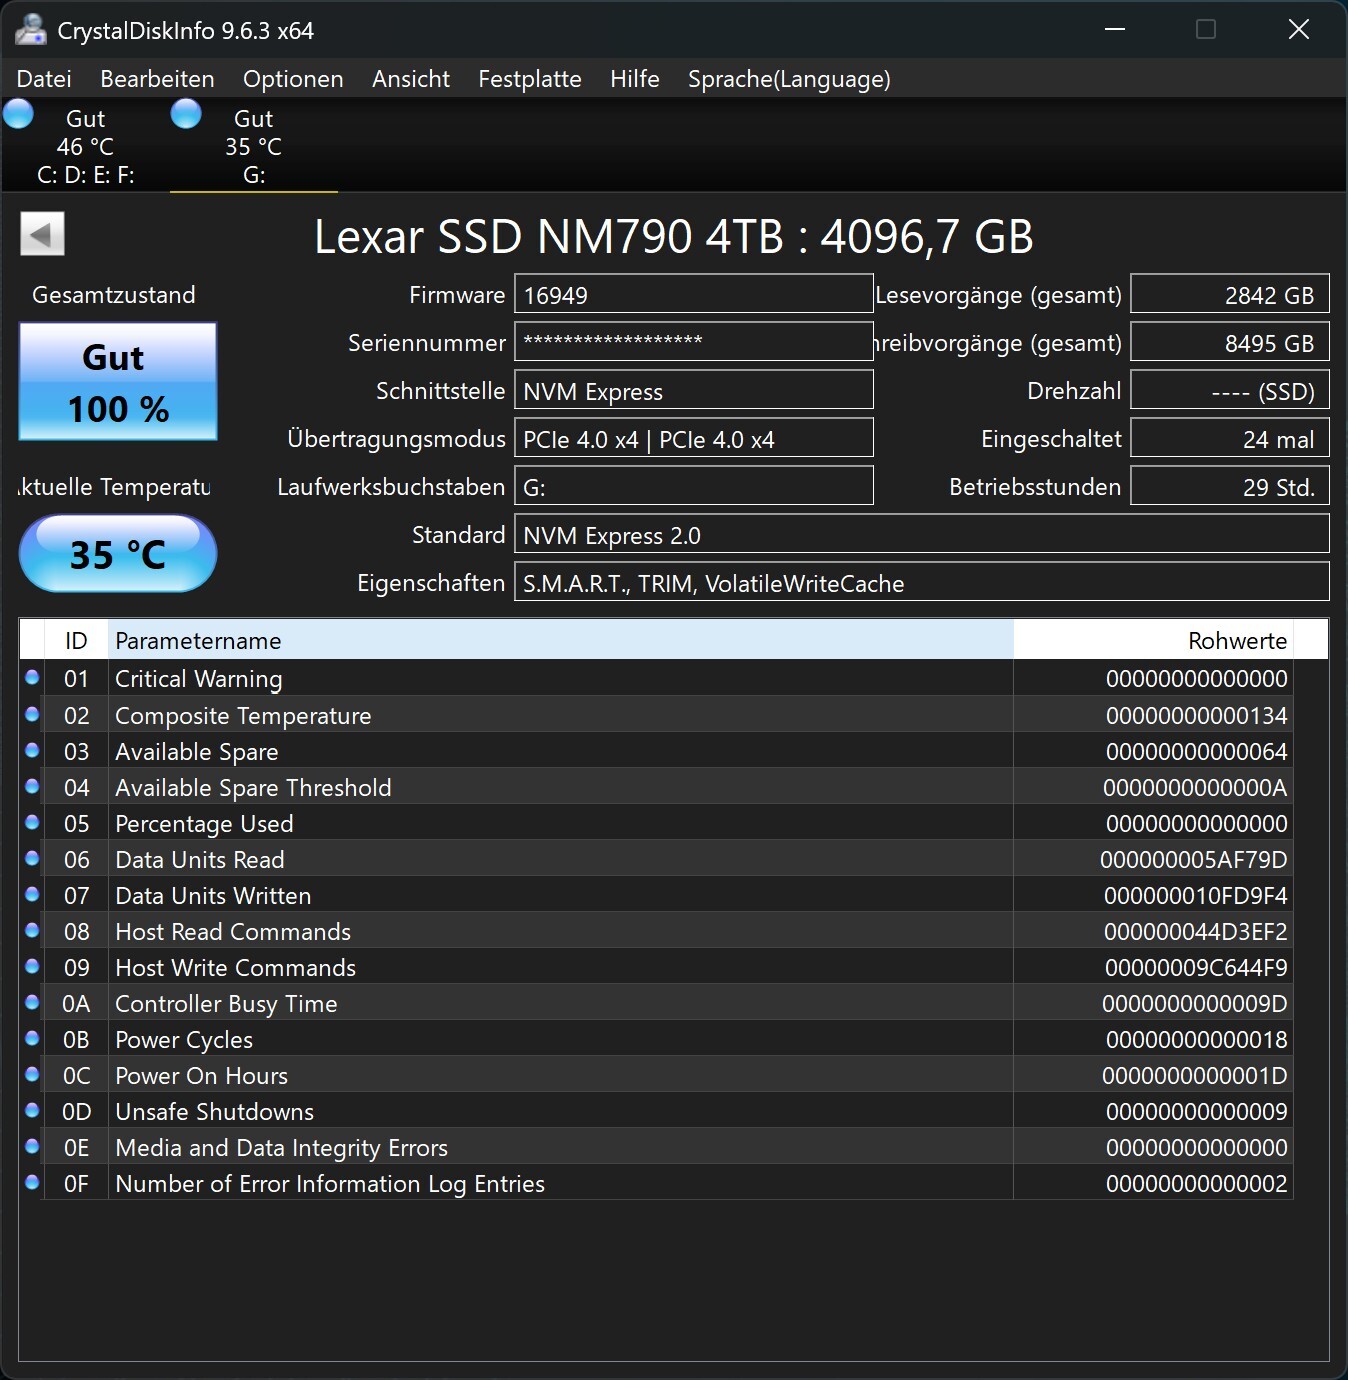Click the 35 °C temperature button
The image size is (1348, 1380).
click(118, 553)
